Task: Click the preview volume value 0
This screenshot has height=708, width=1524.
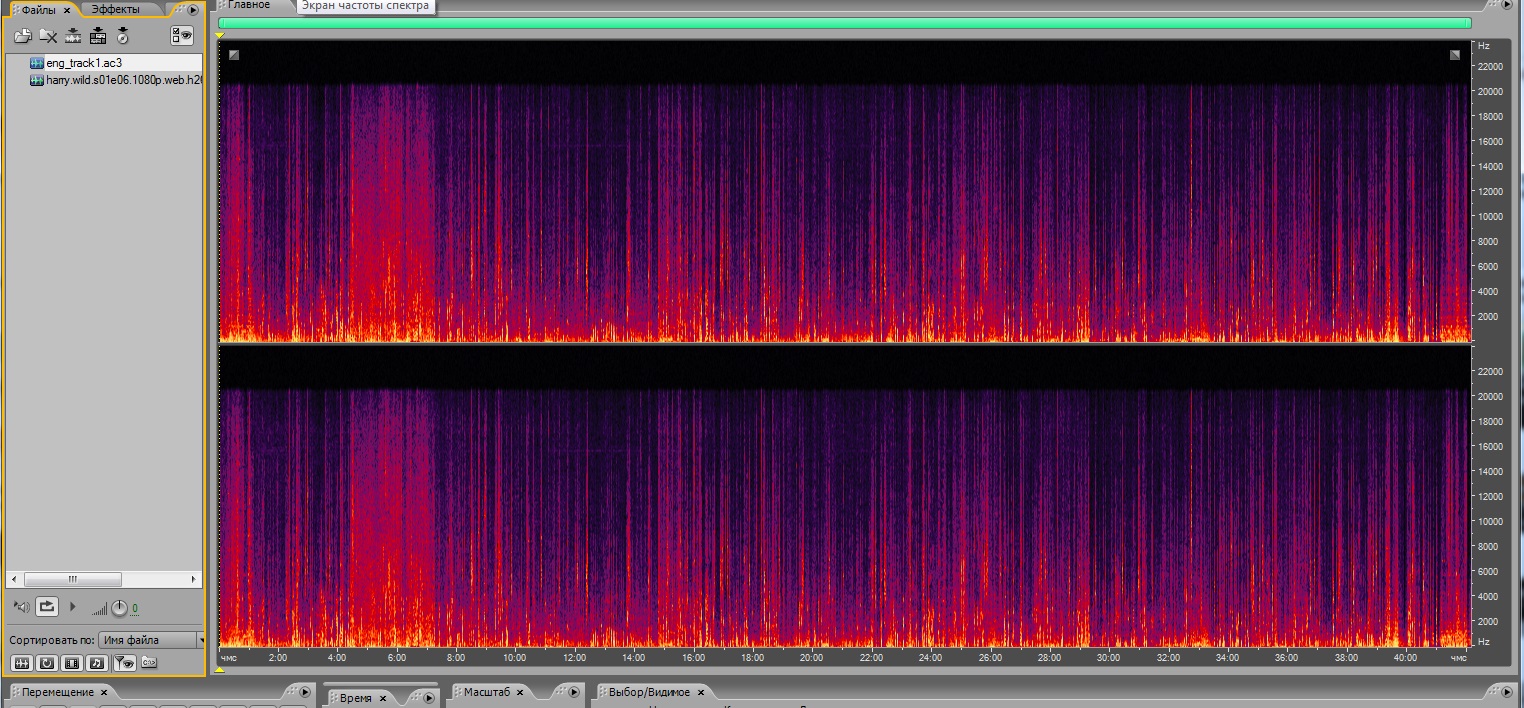Action: point(135,609)
